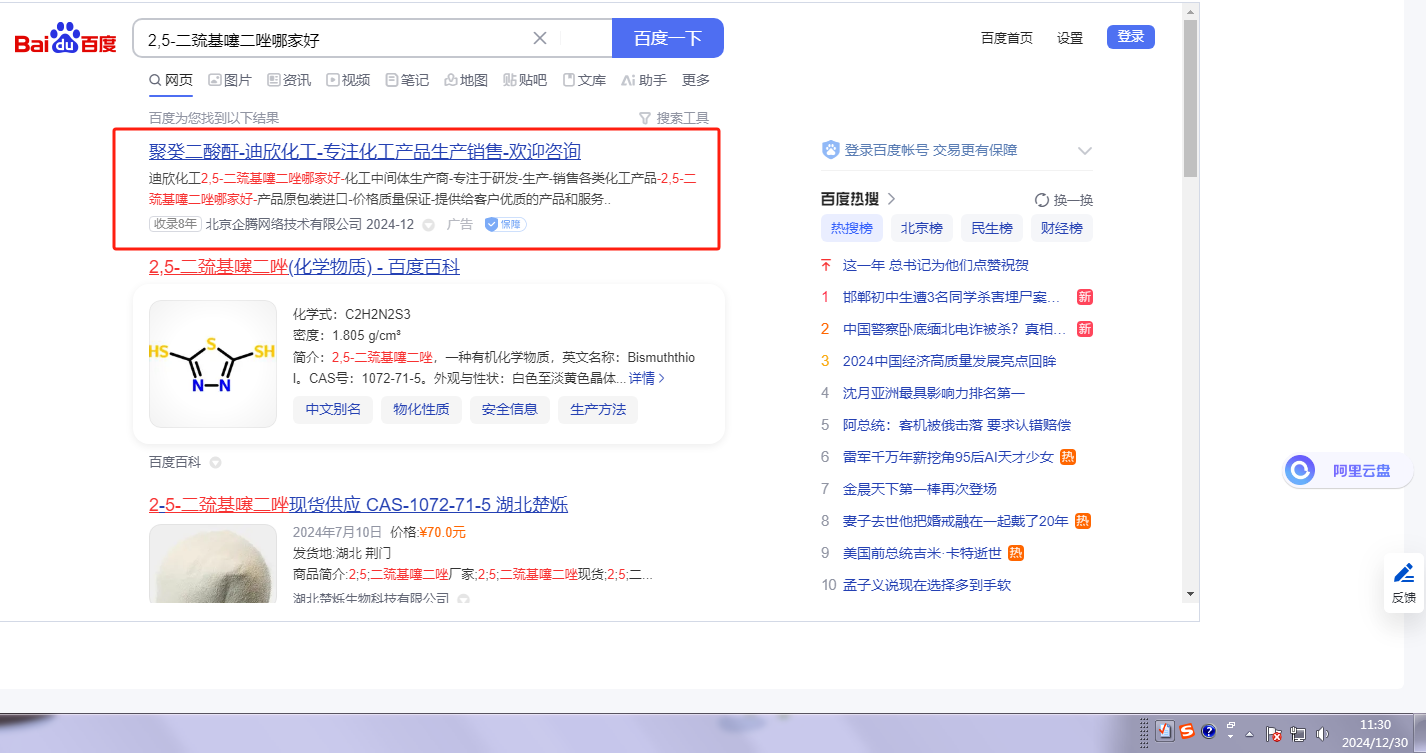Click the page vertical scrollbar thumb
This screenshot has width=1426, height=753.
(x=1190, y=98)
